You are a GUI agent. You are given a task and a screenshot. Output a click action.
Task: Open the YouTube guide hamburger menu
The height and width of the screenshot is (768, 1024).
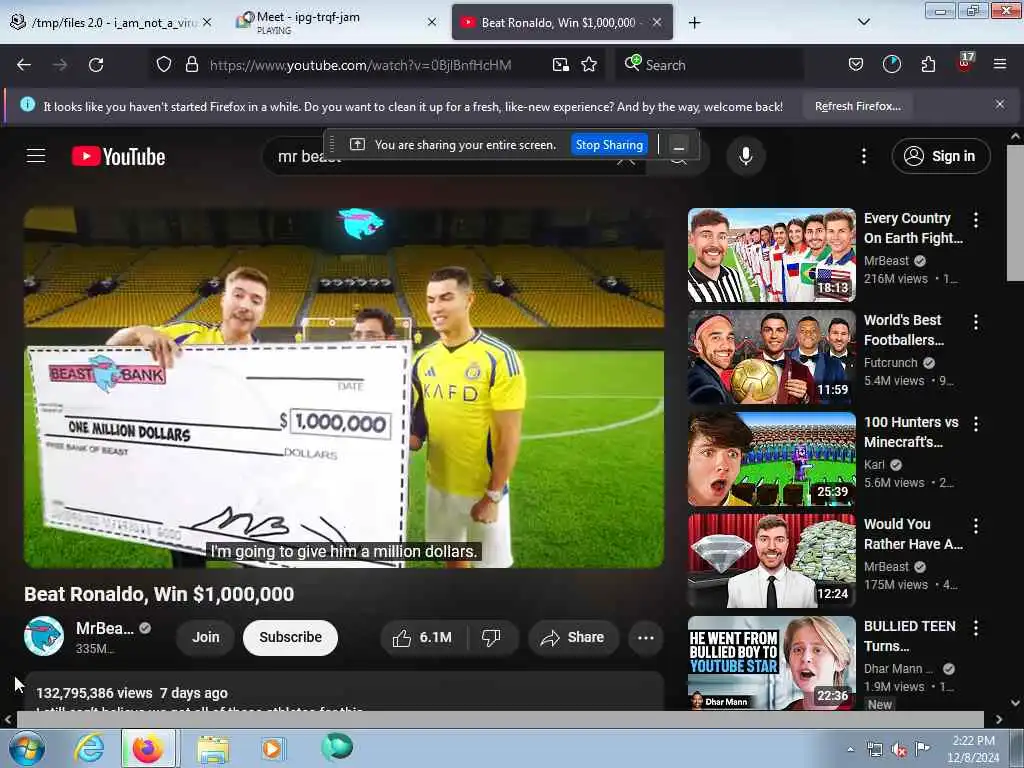point(36,156)
